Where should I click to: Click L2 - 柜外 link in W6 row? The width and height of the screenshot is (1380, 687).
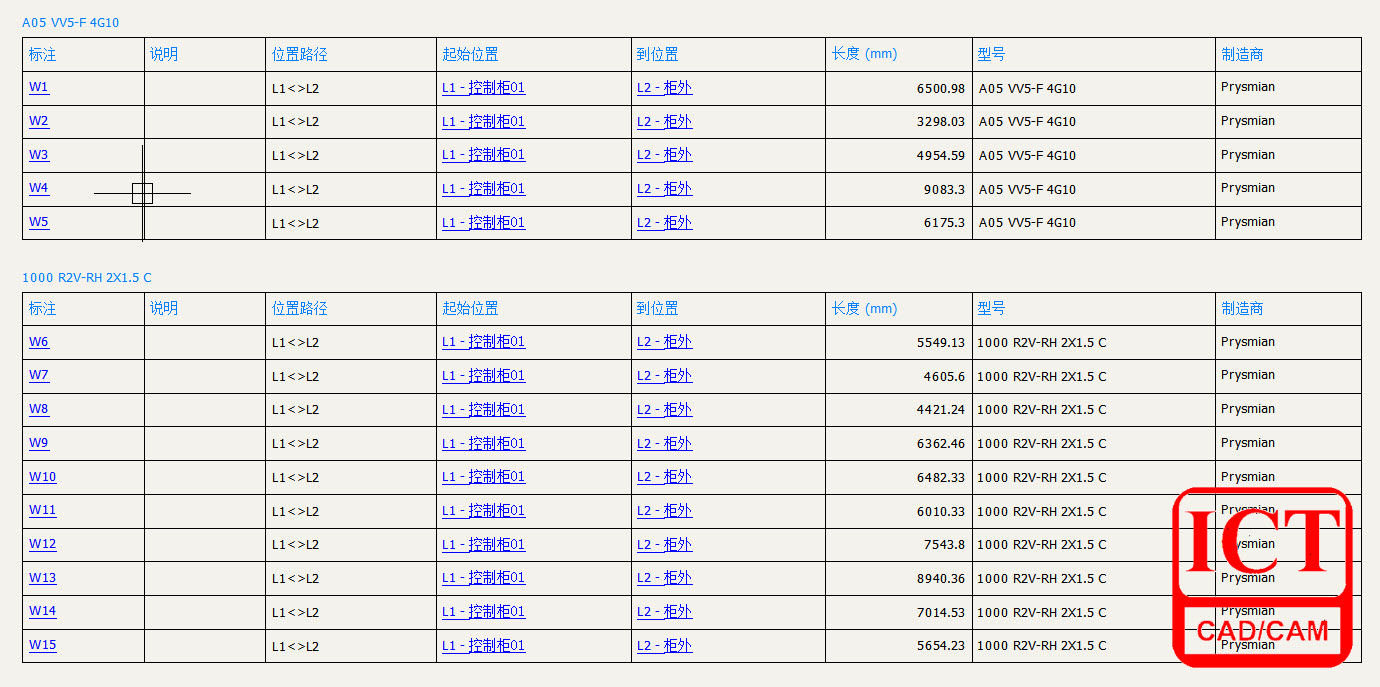[x=664, y=342]
